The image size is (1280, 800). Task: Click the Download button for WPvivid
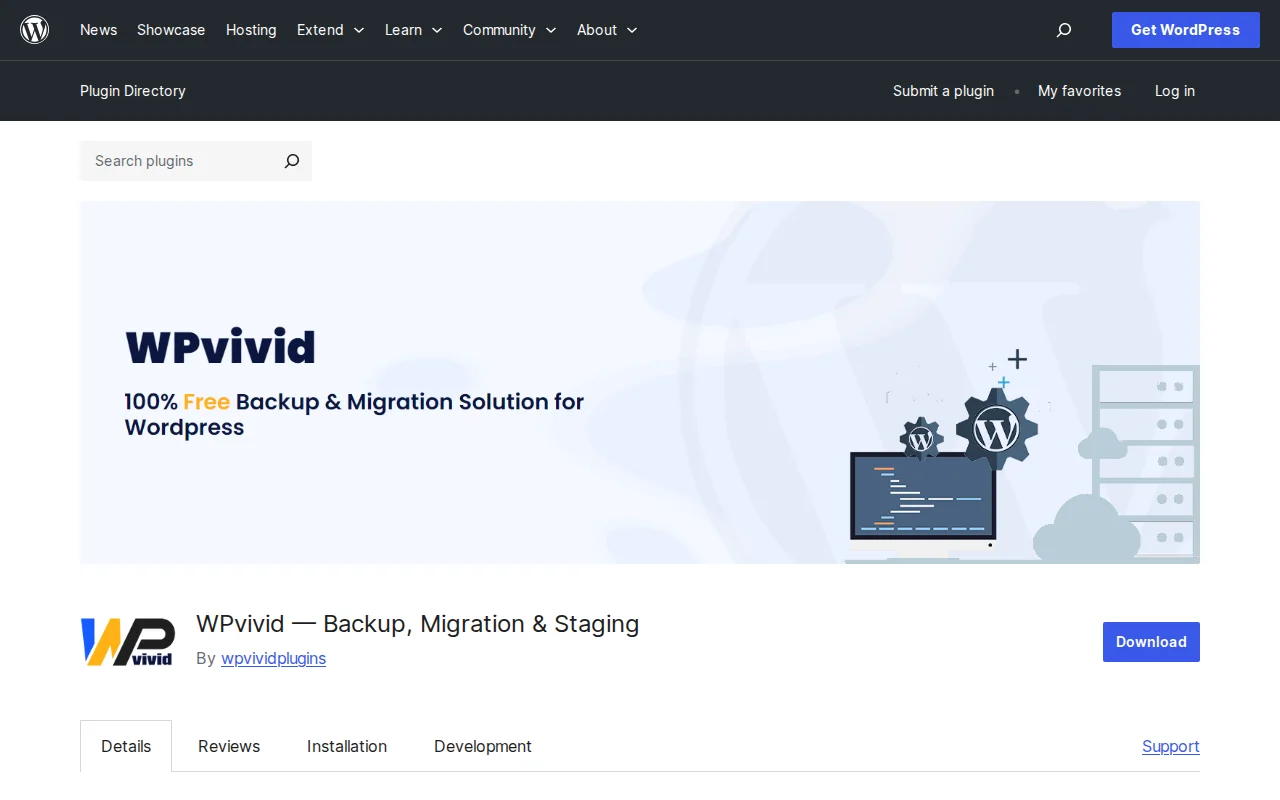[x=1151, y=642]
